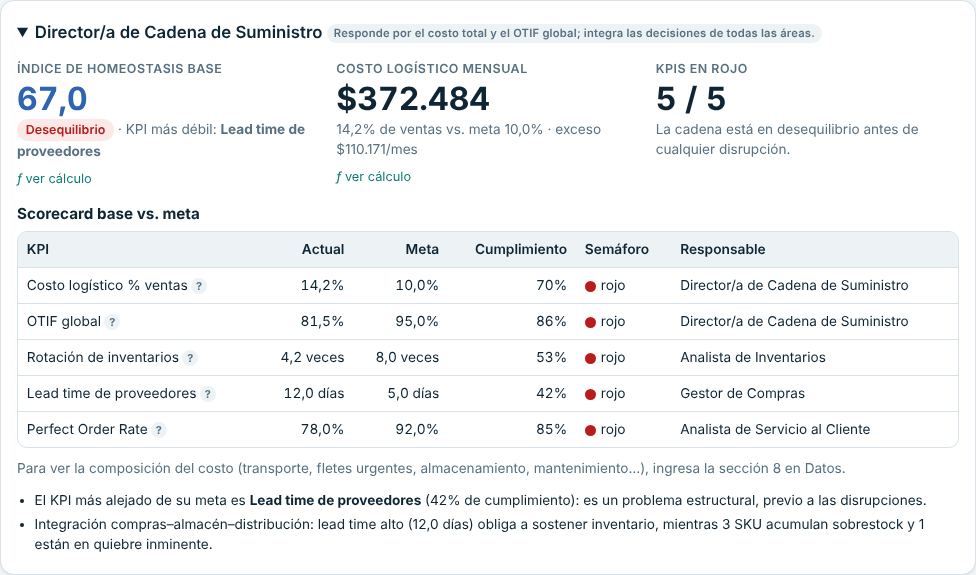Viewport: 976px width, 575px height.
Task: Collapse the Director/a de Cadena de Suministro section
Action: [x=22, y=32]
